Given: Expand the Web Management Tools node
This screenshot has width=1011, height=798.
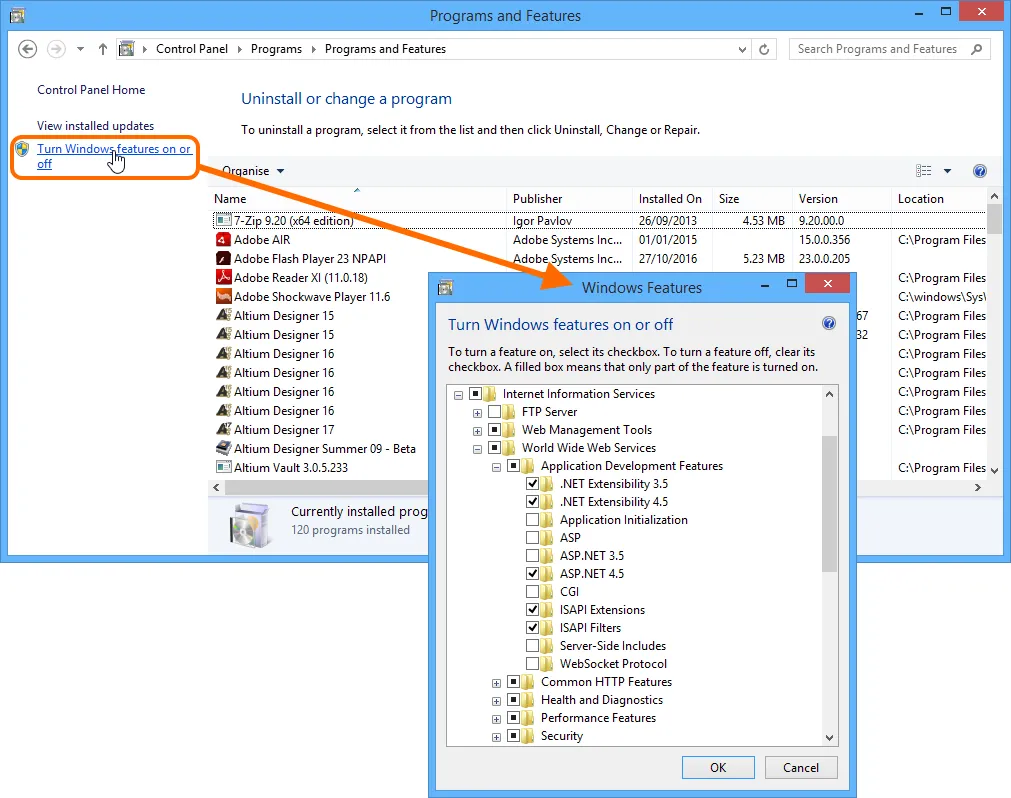Looking at the screenshot, I should (477, 431).
